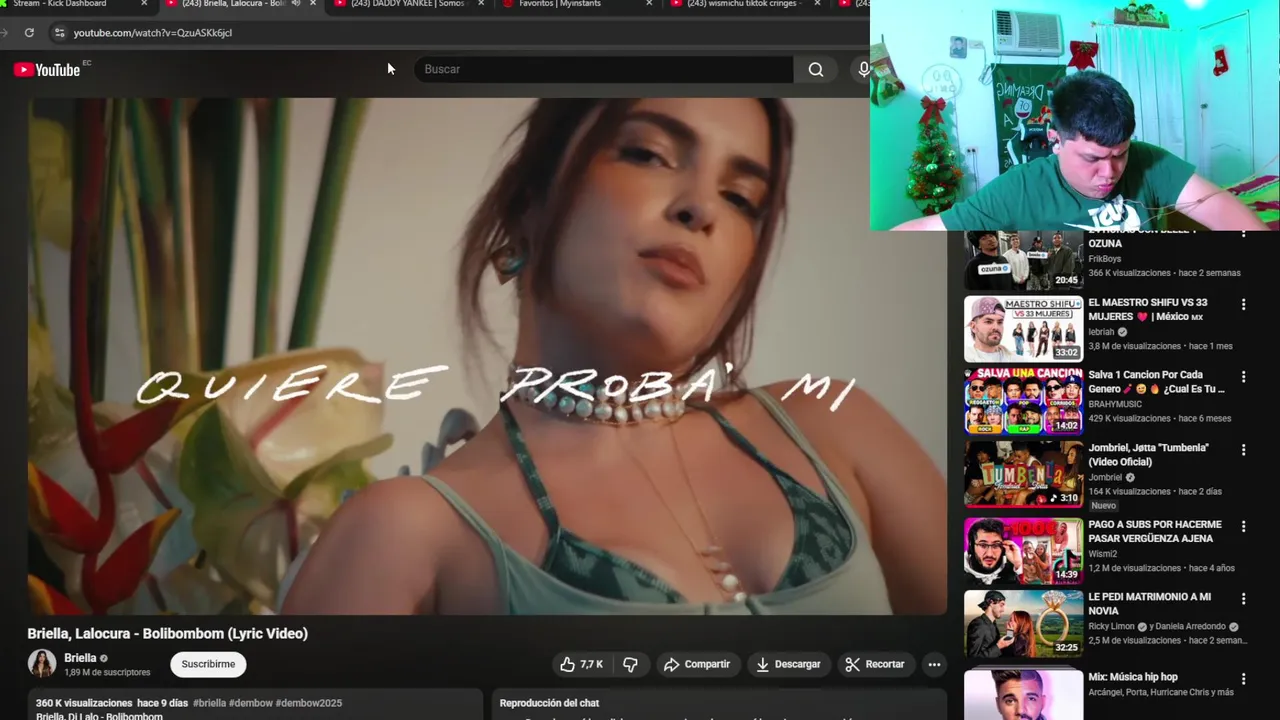Viewport: 1280px width, 720px height.
Task: Click the Suscribirme button
Action: coord(208,664)
